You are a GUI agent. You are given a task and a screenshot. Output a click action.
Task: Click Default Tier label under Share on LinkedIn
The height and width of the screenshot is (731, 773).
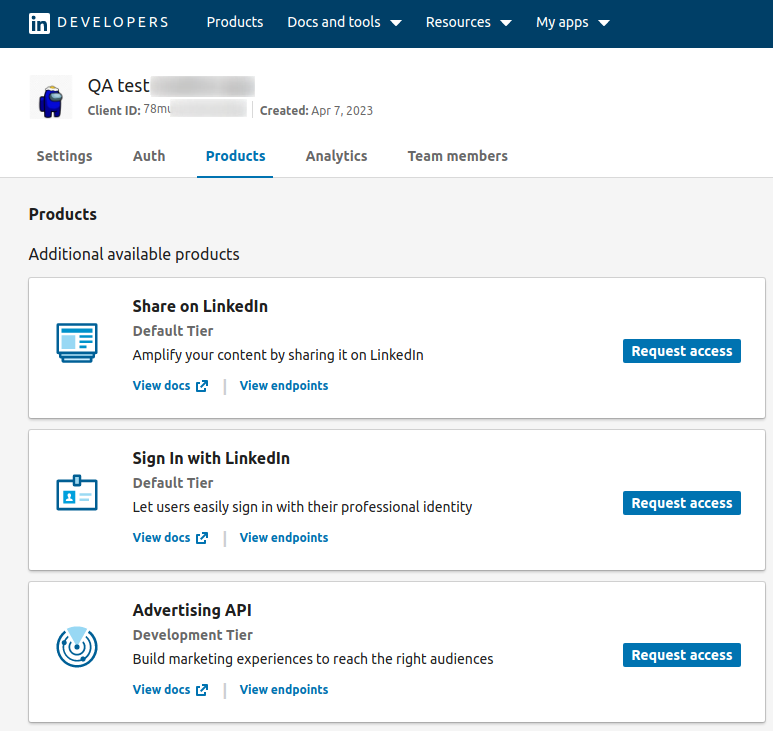173,331
